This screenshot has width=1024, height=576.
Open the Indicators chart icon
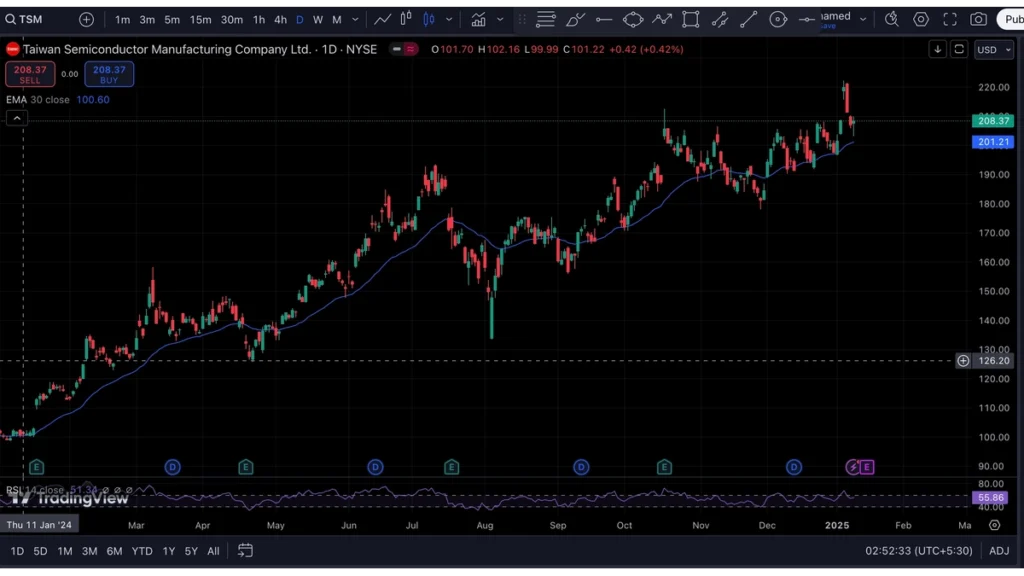[x=479, y=20]
